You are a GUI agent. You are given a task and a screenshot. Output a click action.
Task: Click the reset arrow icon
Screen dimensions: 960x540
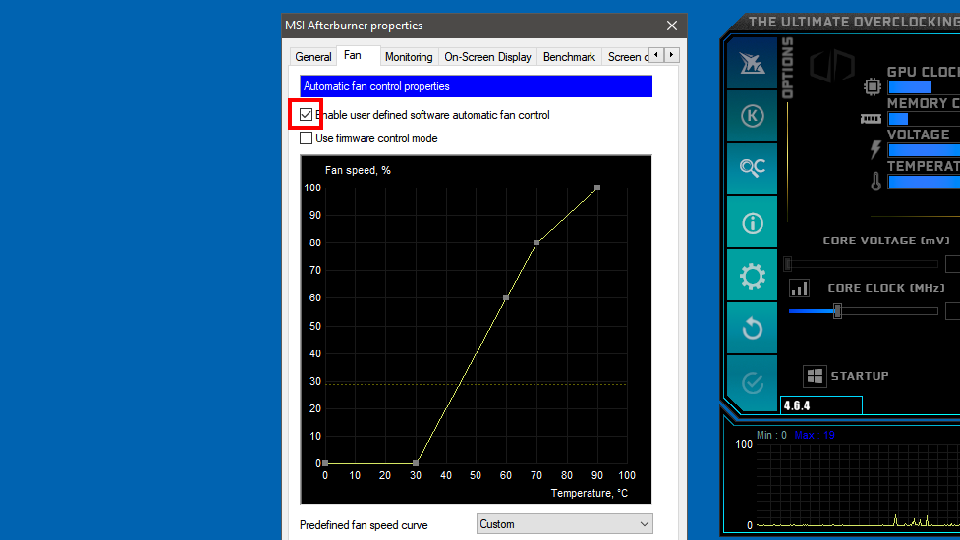pos(752,329)
